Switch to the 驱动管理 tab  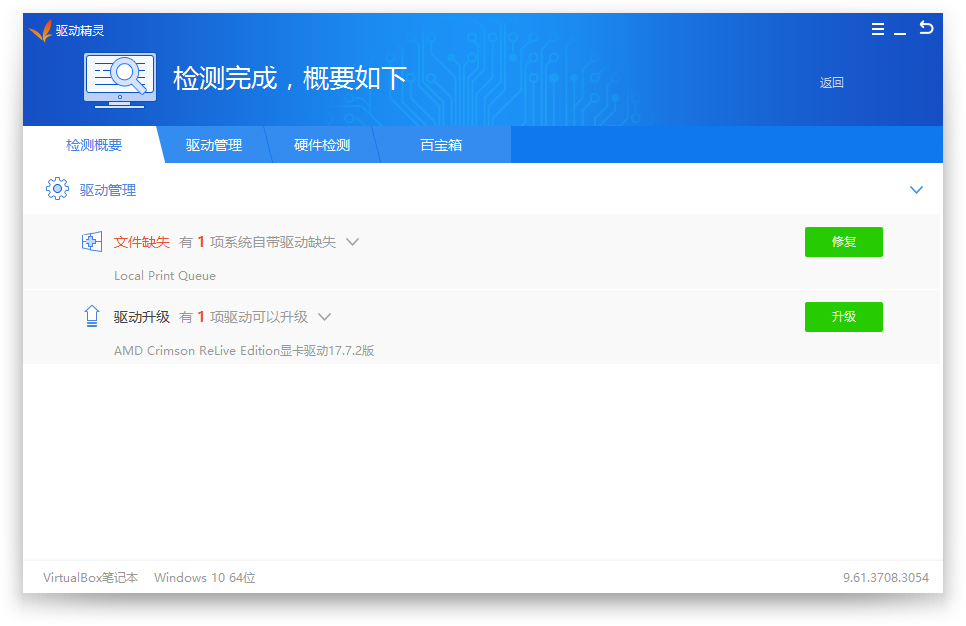tap(213, 144)
